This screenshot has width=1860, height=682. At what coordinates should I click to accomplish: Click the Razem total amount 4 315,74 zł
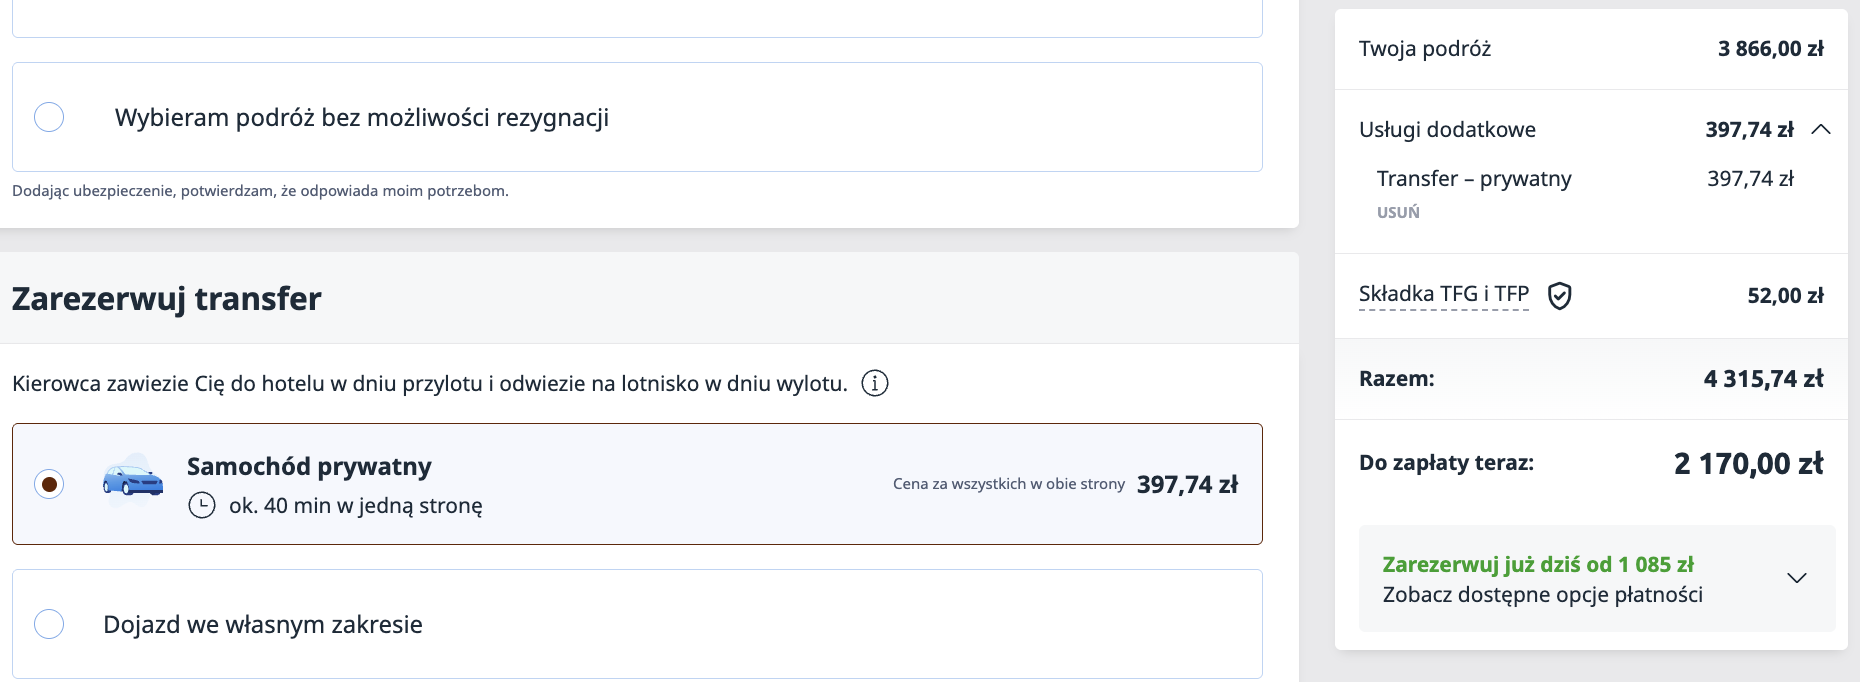[x=1763, y=379]
